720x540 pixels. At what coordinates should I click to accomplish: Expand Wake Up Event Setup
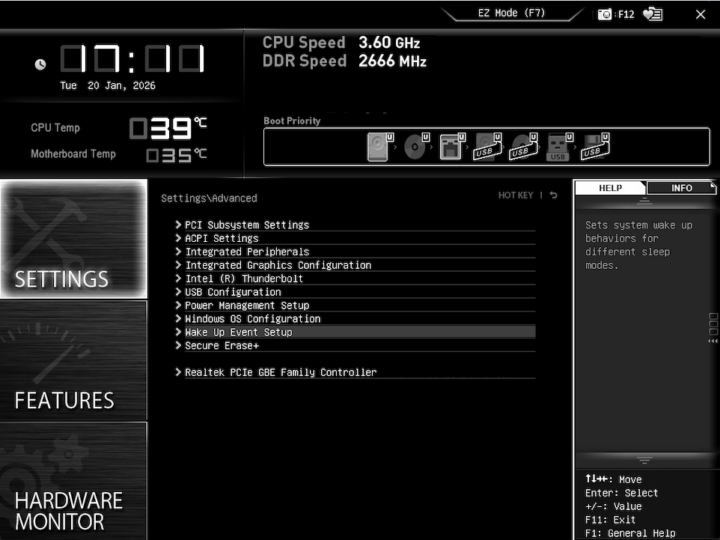(x=238, y=332)
